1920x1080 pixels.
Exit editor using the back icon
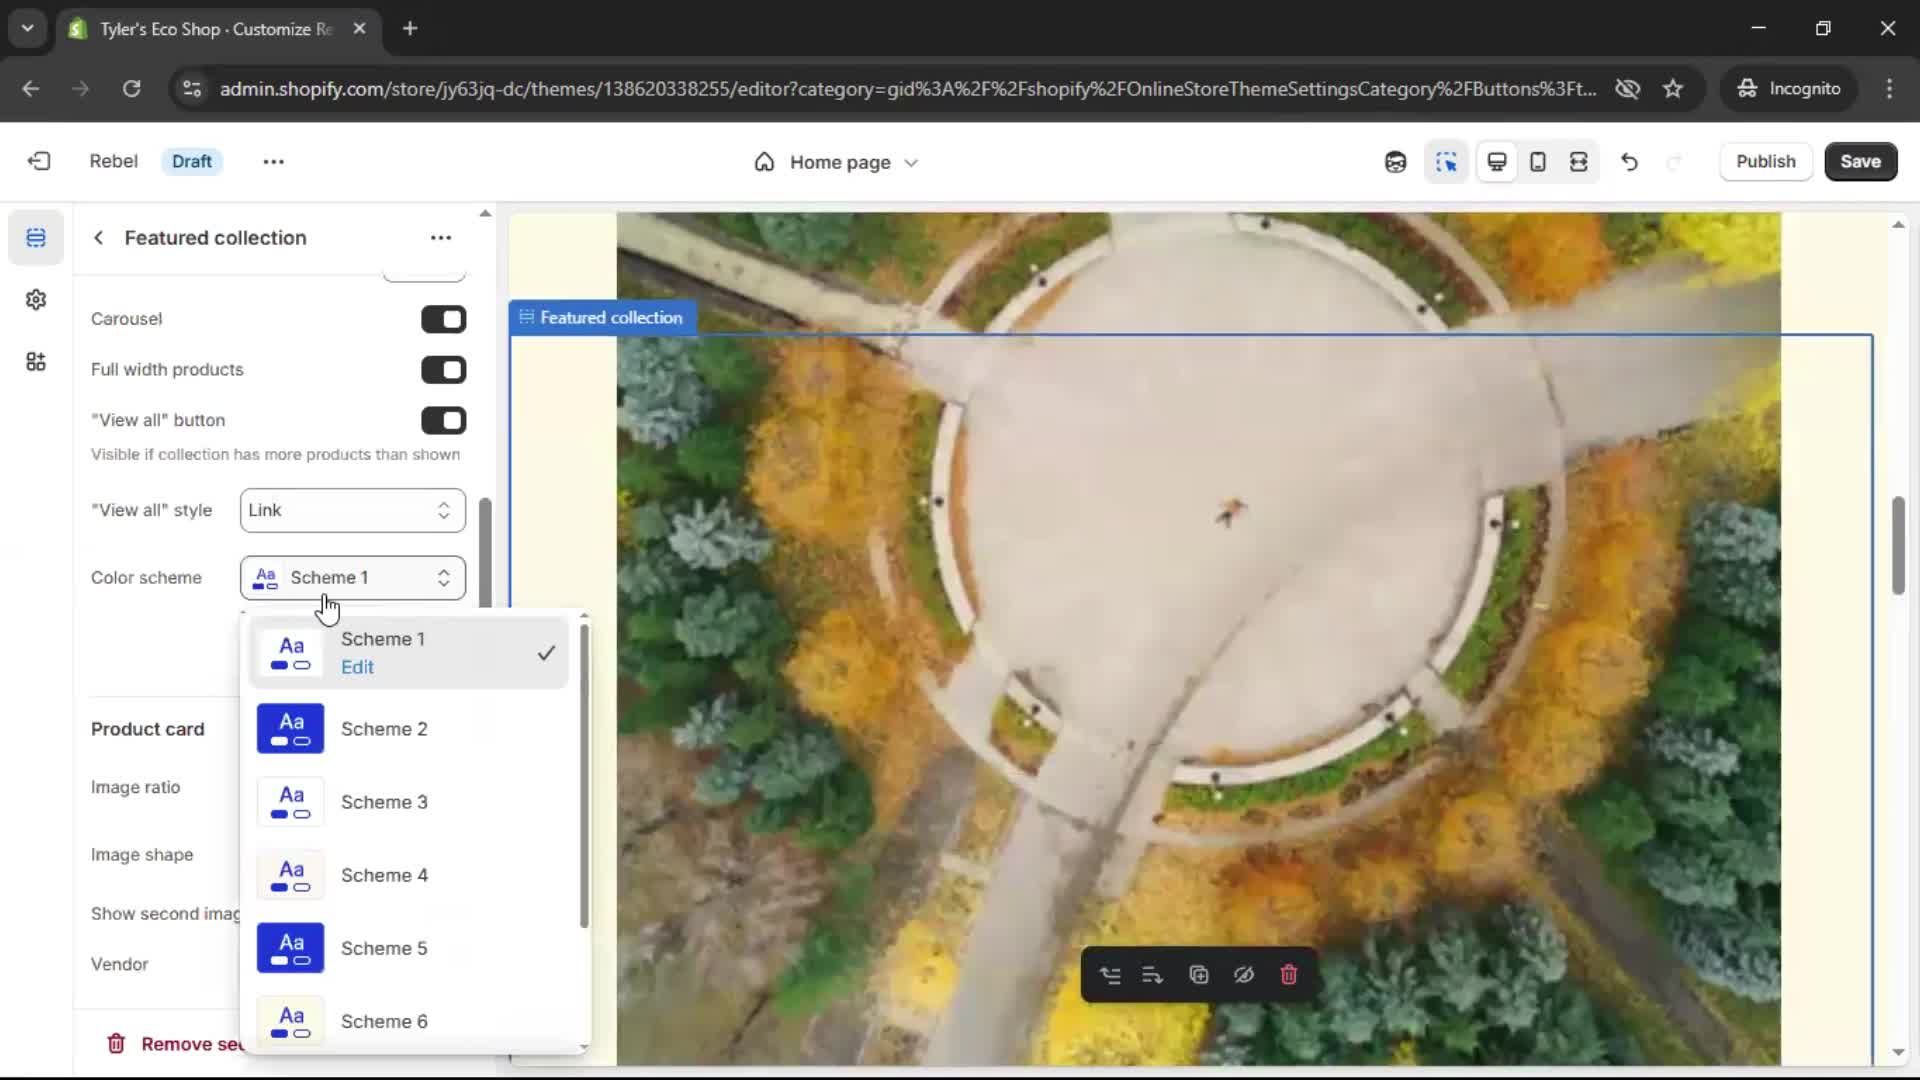click(x=39, y=162)
